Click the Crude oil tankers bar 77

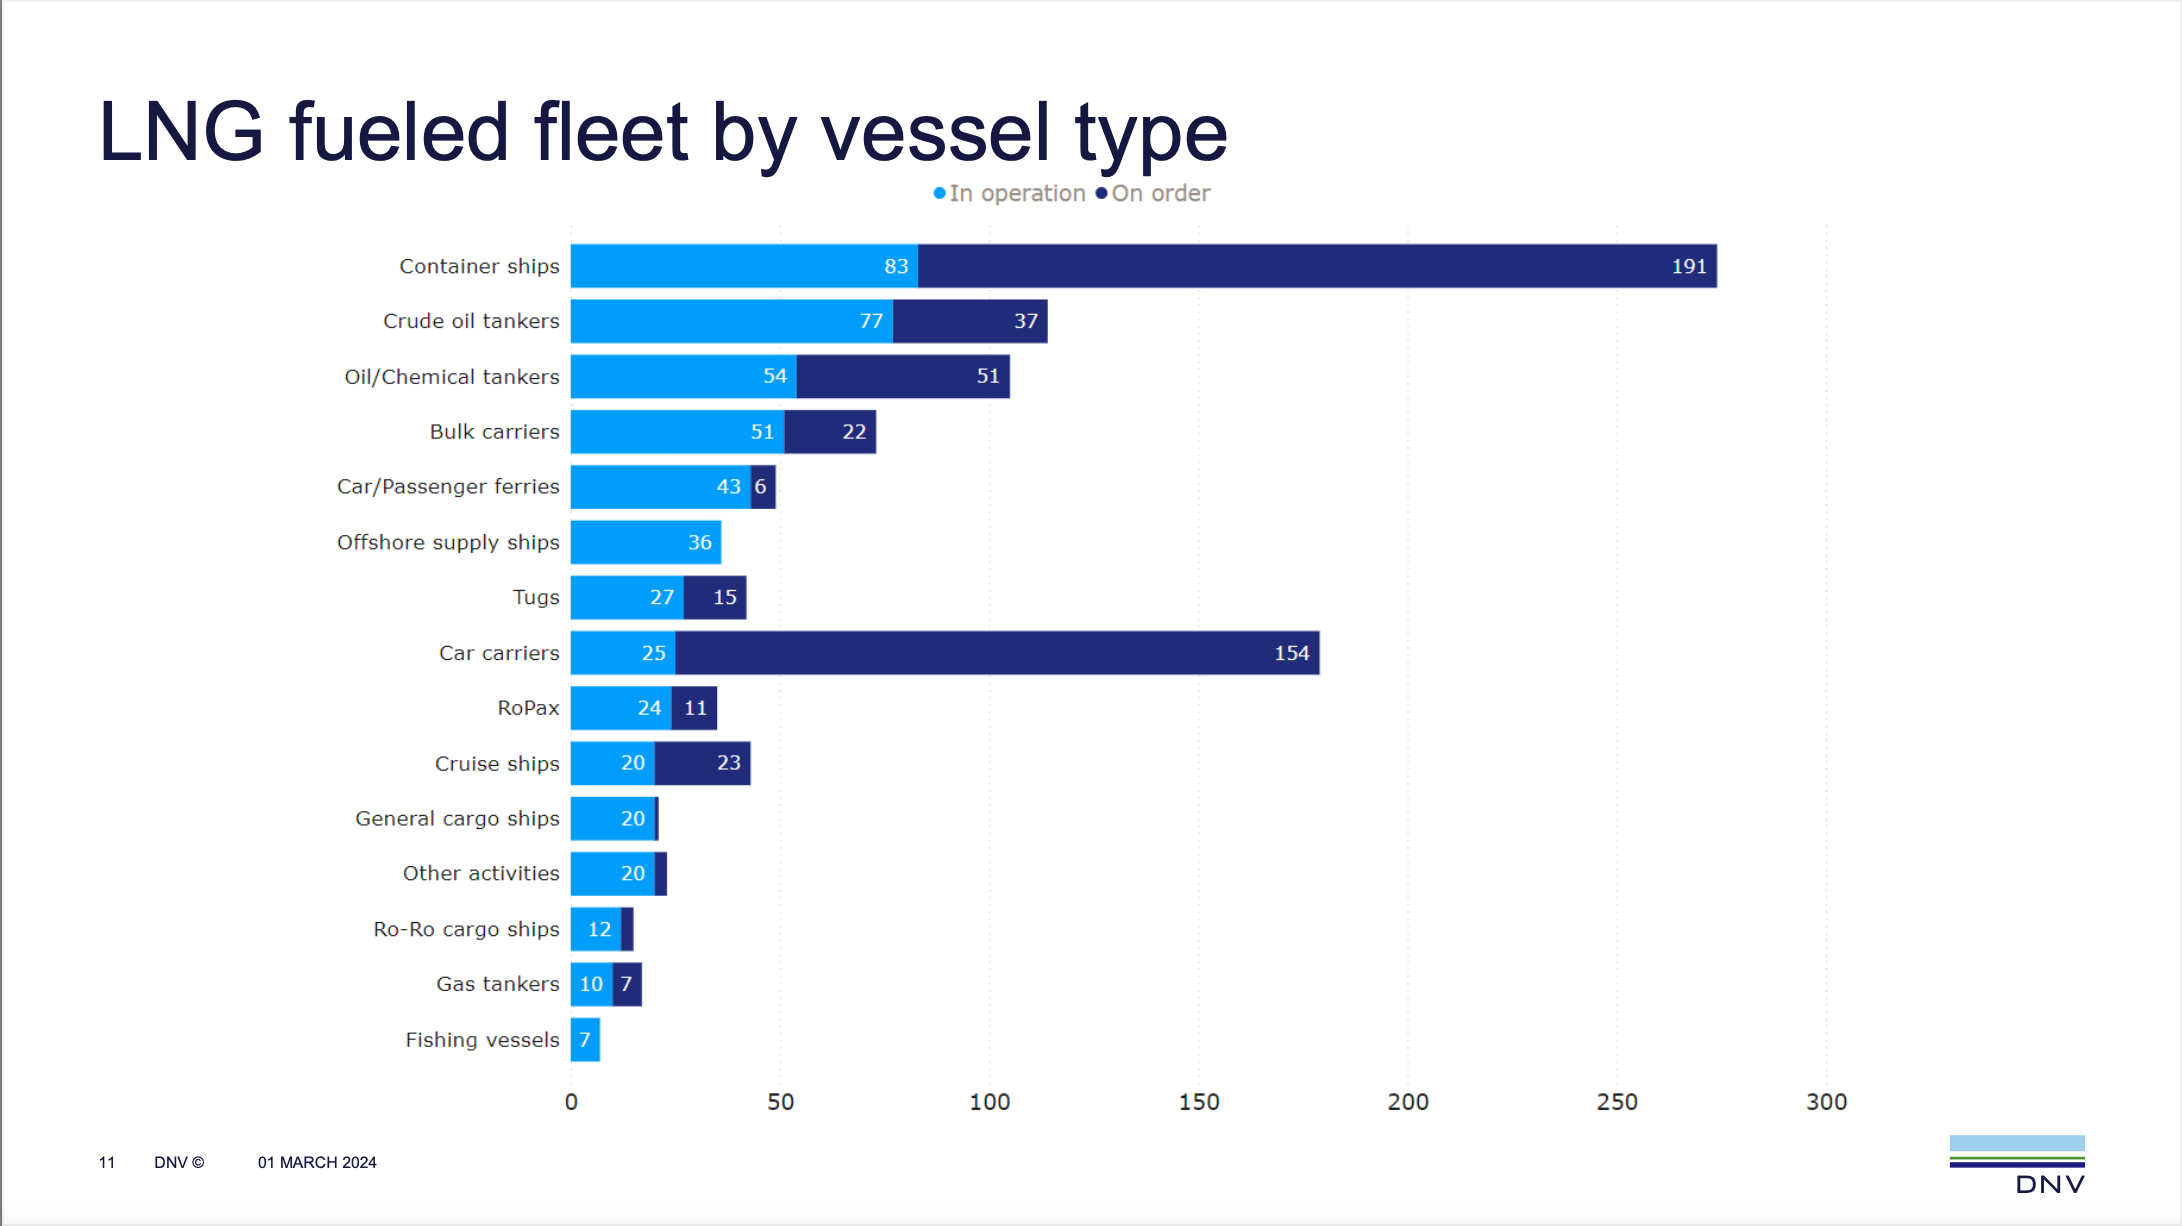point(732,321)
